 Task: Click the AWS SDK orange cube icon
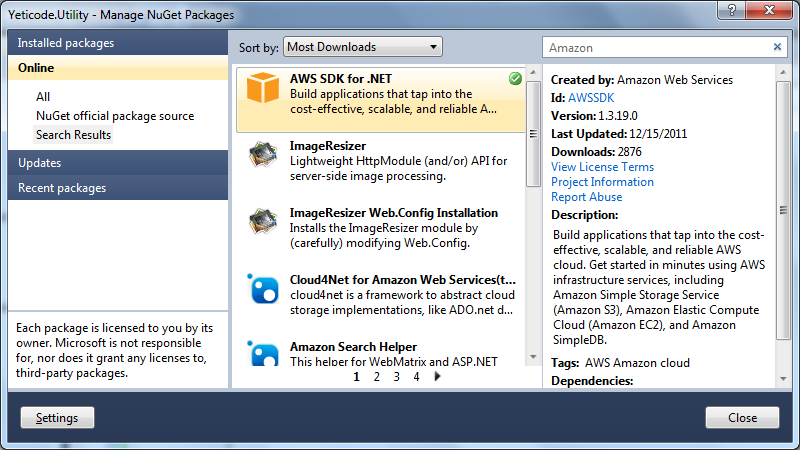[263, 88]
